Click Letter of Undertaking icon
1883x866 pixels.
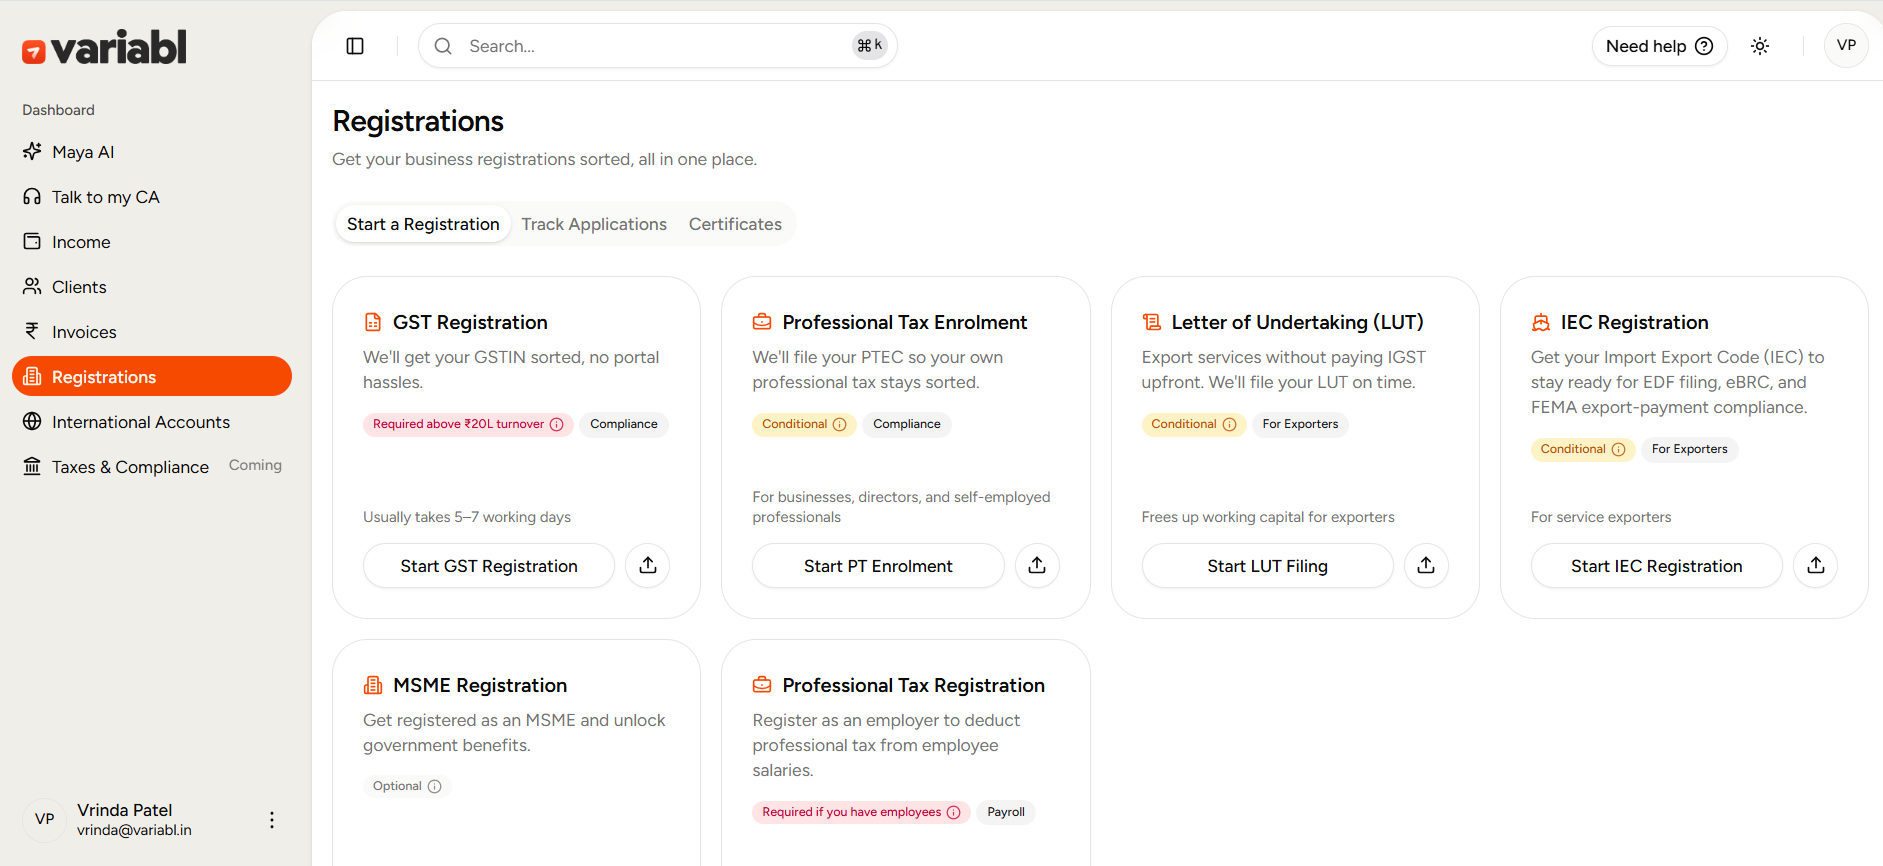point(1152,322)
